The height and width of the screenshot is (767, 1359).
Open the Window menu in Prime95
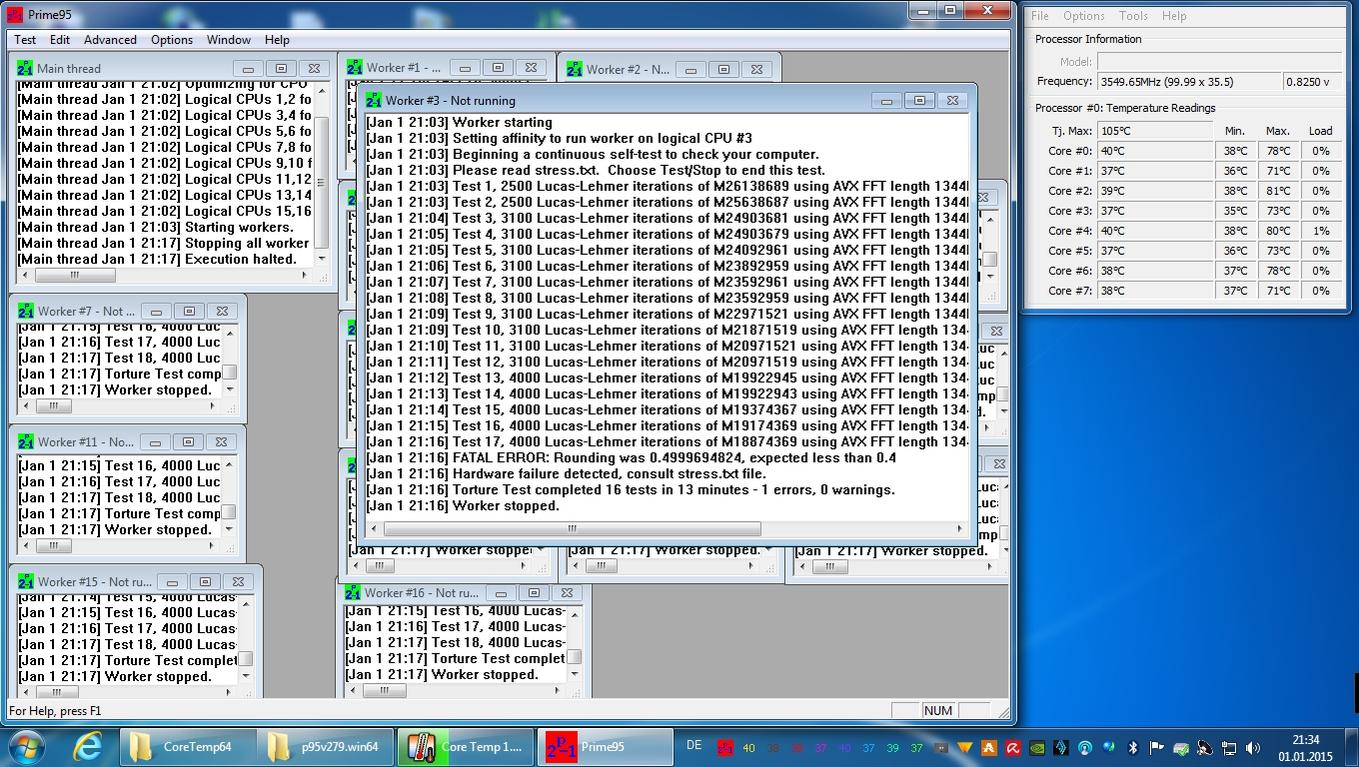229,40
